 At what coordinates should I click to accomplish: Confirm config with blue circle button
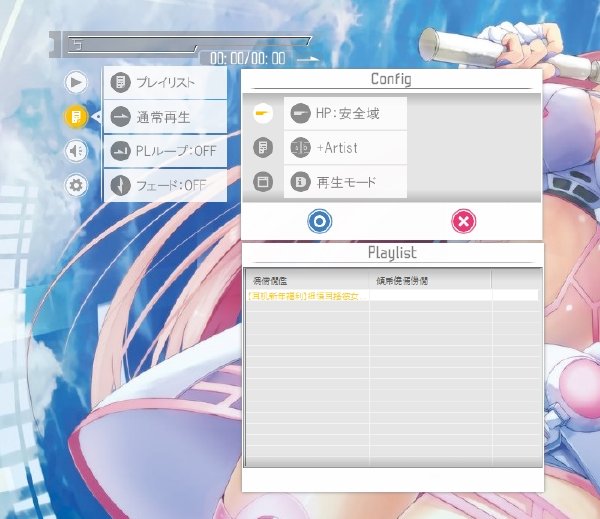point(320,221)
